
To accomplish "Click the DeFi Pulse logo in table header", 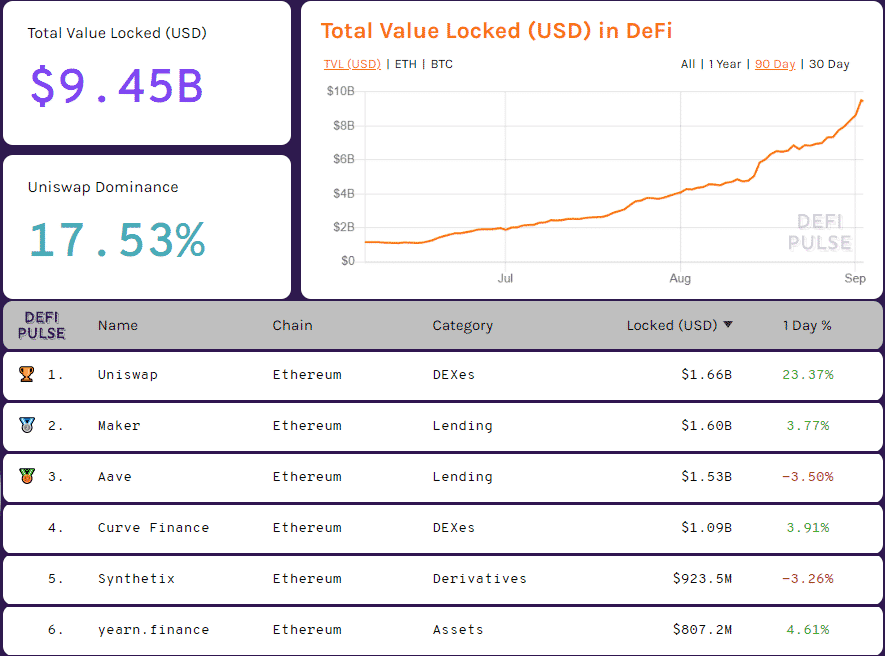I will (x=42, y=325).
